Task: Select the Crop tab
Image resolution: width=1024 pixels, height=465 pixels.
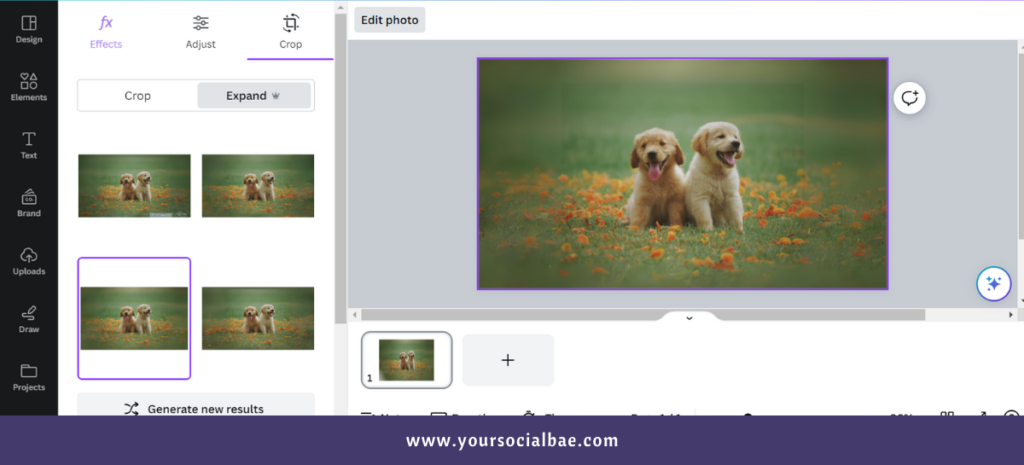Action: pyautogui.click(x=291, y=31)
